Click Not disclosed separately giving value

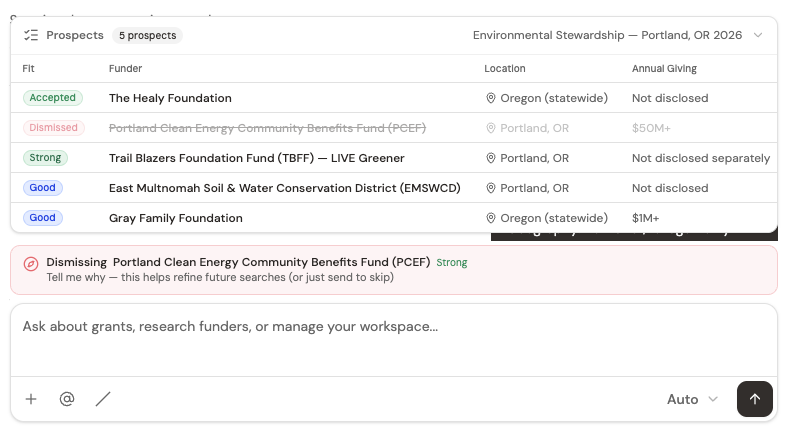point(701,158)
